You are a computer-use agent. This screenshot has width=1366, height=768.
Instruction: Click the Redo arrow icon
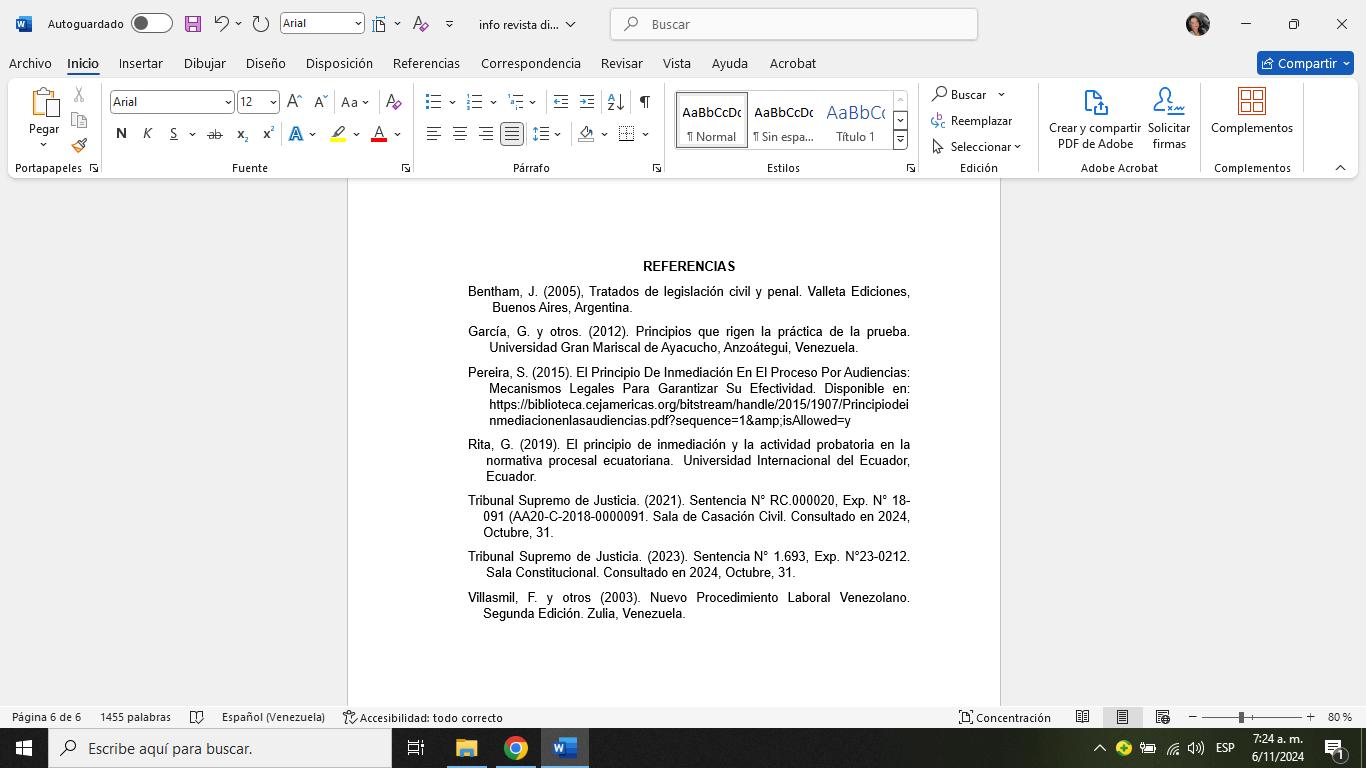coord(261,24)
